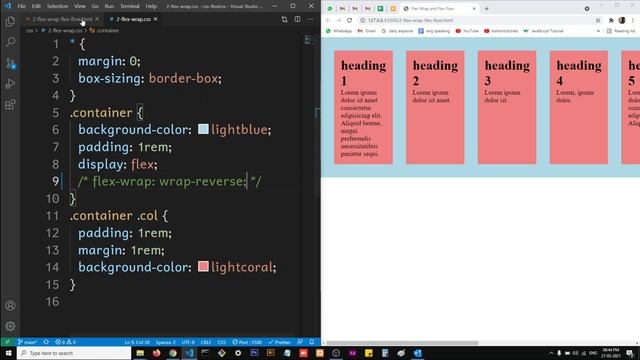
Task: Open the lightcoral color picker swatch
Action: point(203,267)
